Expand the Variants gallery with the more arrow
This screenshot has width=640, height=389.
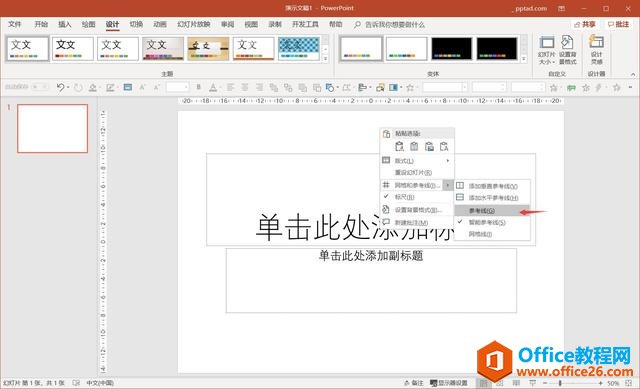point(524,59)
